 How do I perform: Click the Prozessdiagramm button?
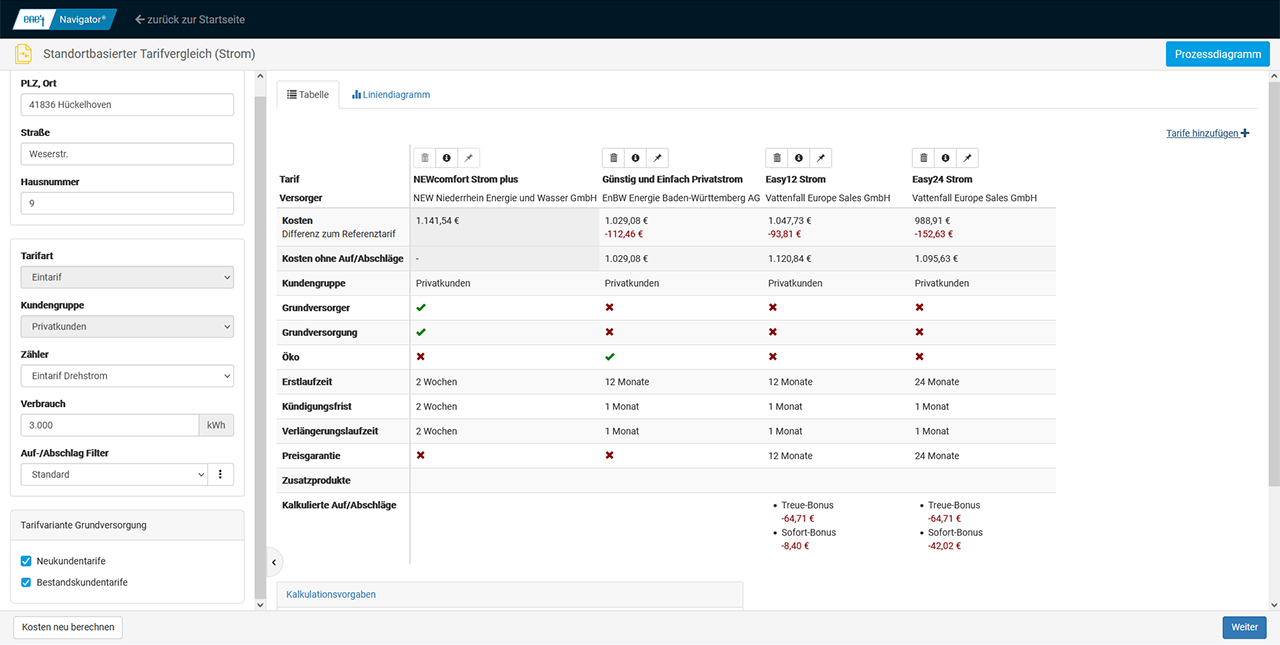[x=1217, y=54]
